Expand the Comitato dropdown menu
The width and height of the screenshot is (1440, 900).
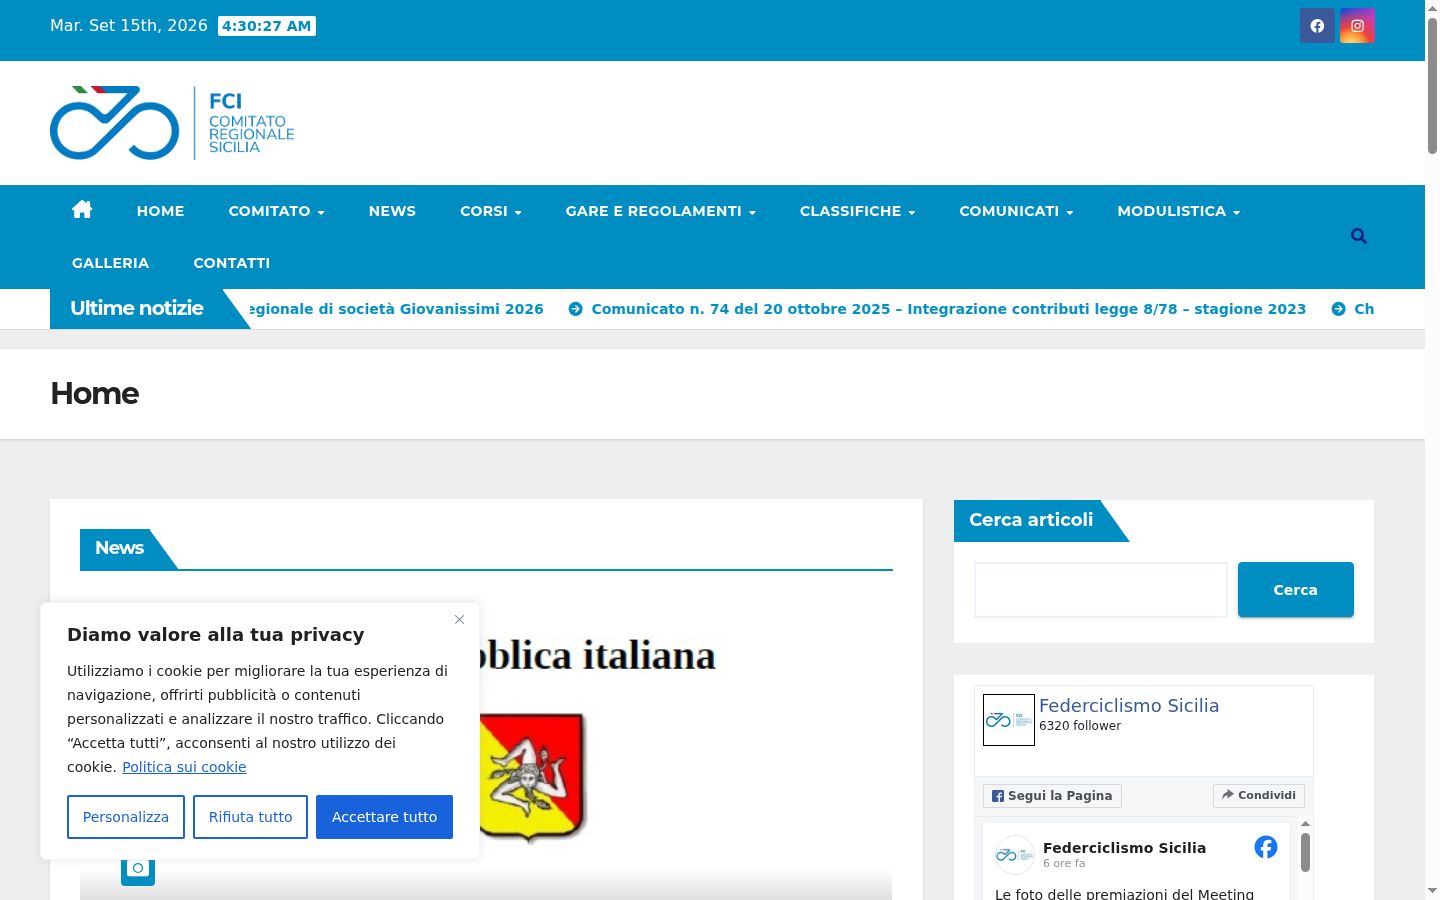click(x=276, y=211)
